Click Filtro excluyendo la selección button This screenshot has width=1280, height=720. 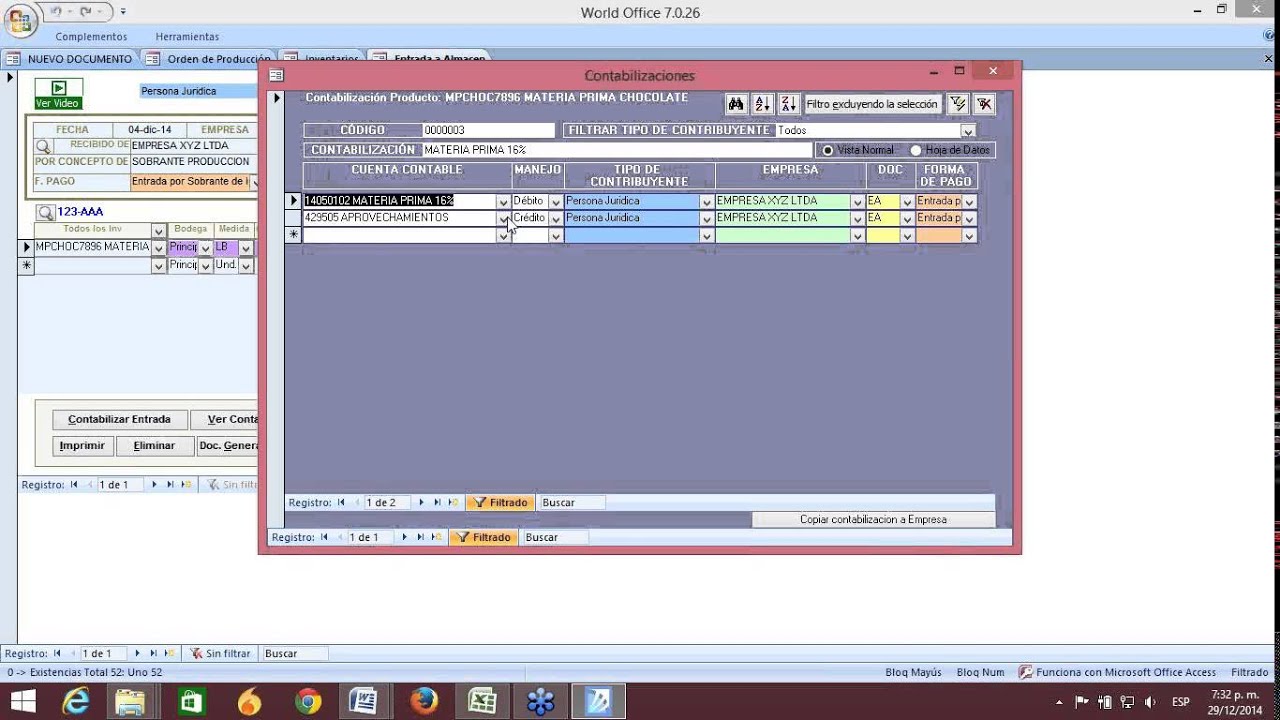pyautogui.click(x=872, y=104)
